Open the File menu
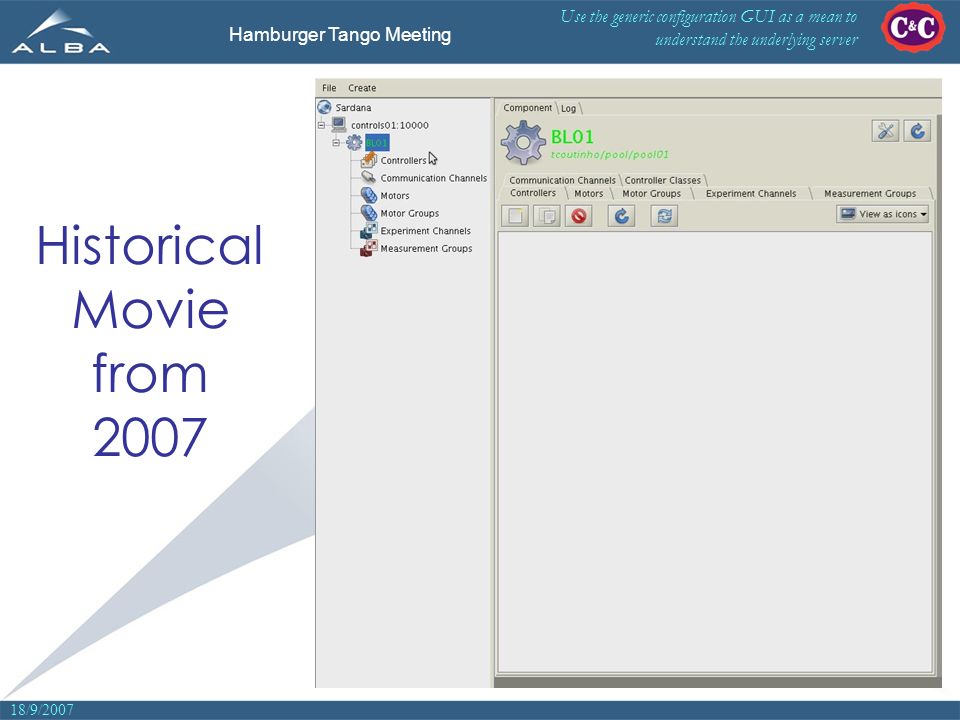 pos(329,88)
